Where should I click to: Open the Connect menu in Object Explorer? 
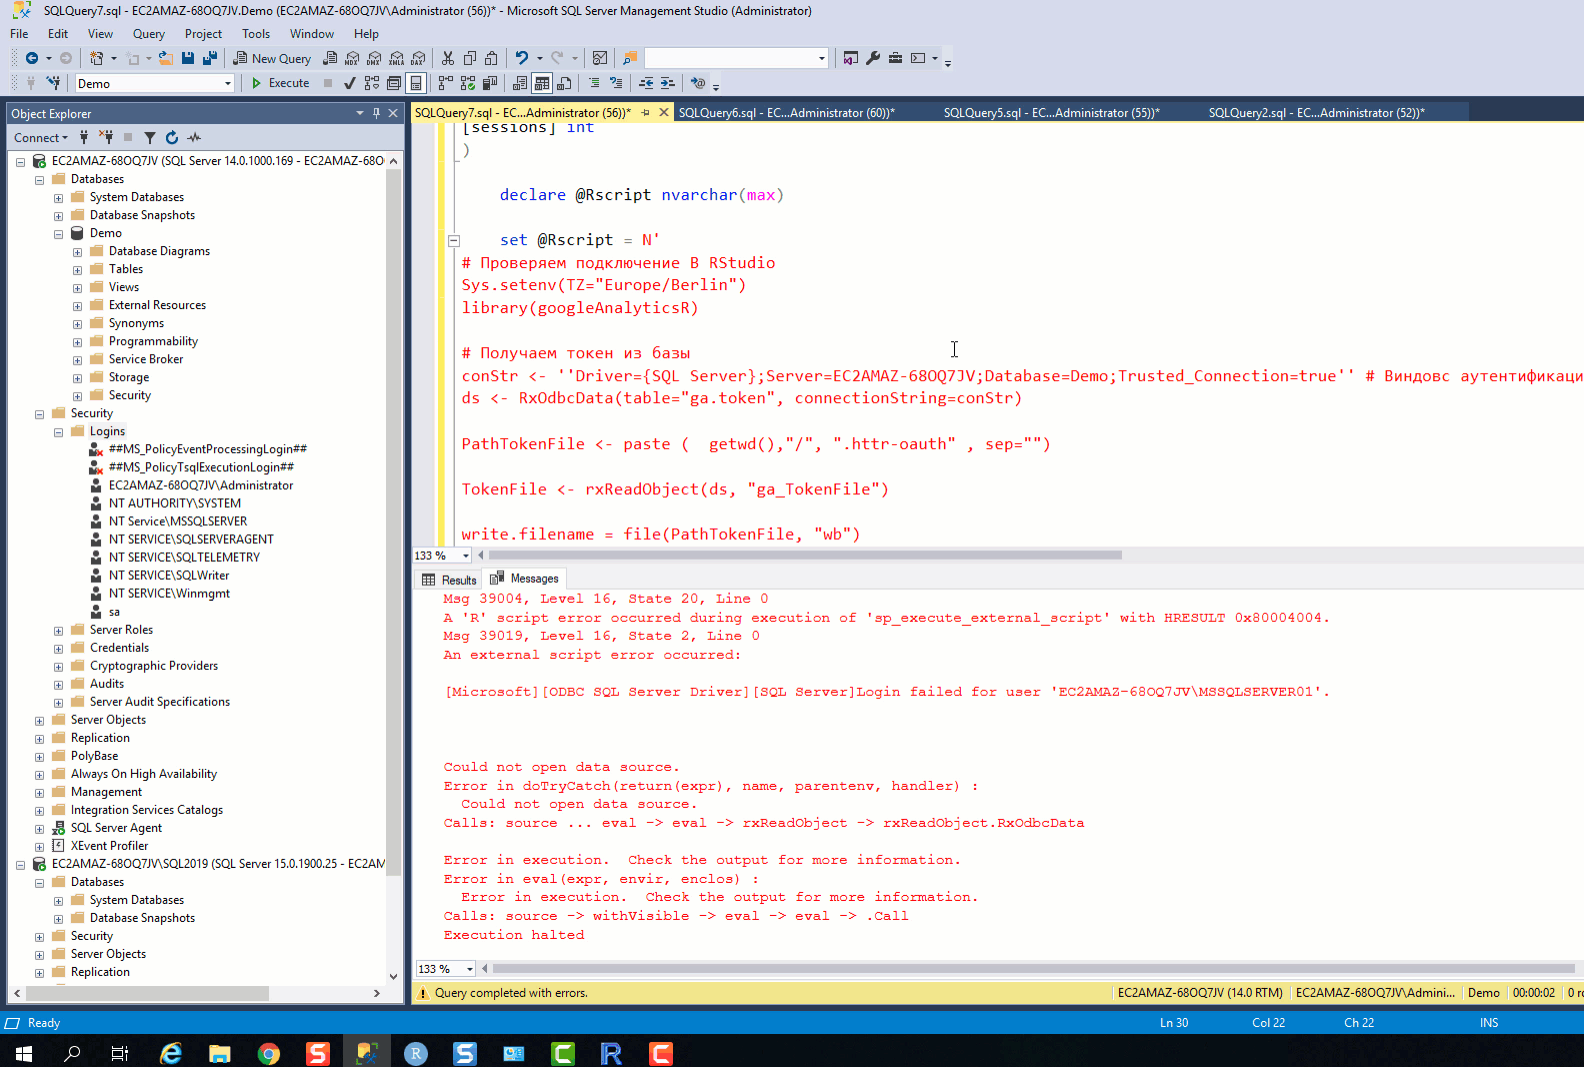point(41,138)
